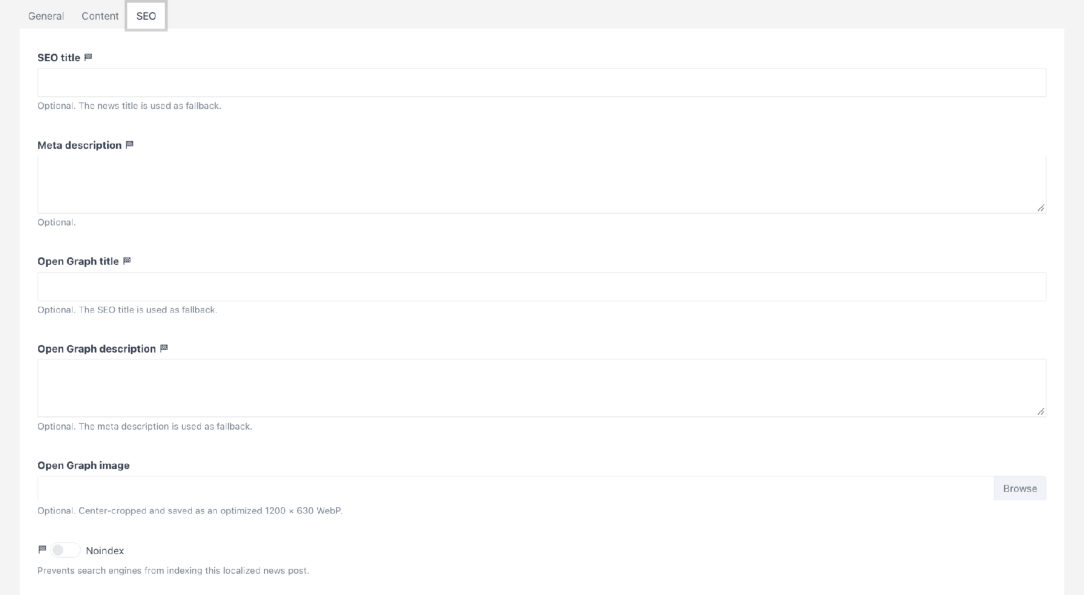Click the Noindex label text
This screenshot has width=1084, height=595.
[x=105, y=551]
